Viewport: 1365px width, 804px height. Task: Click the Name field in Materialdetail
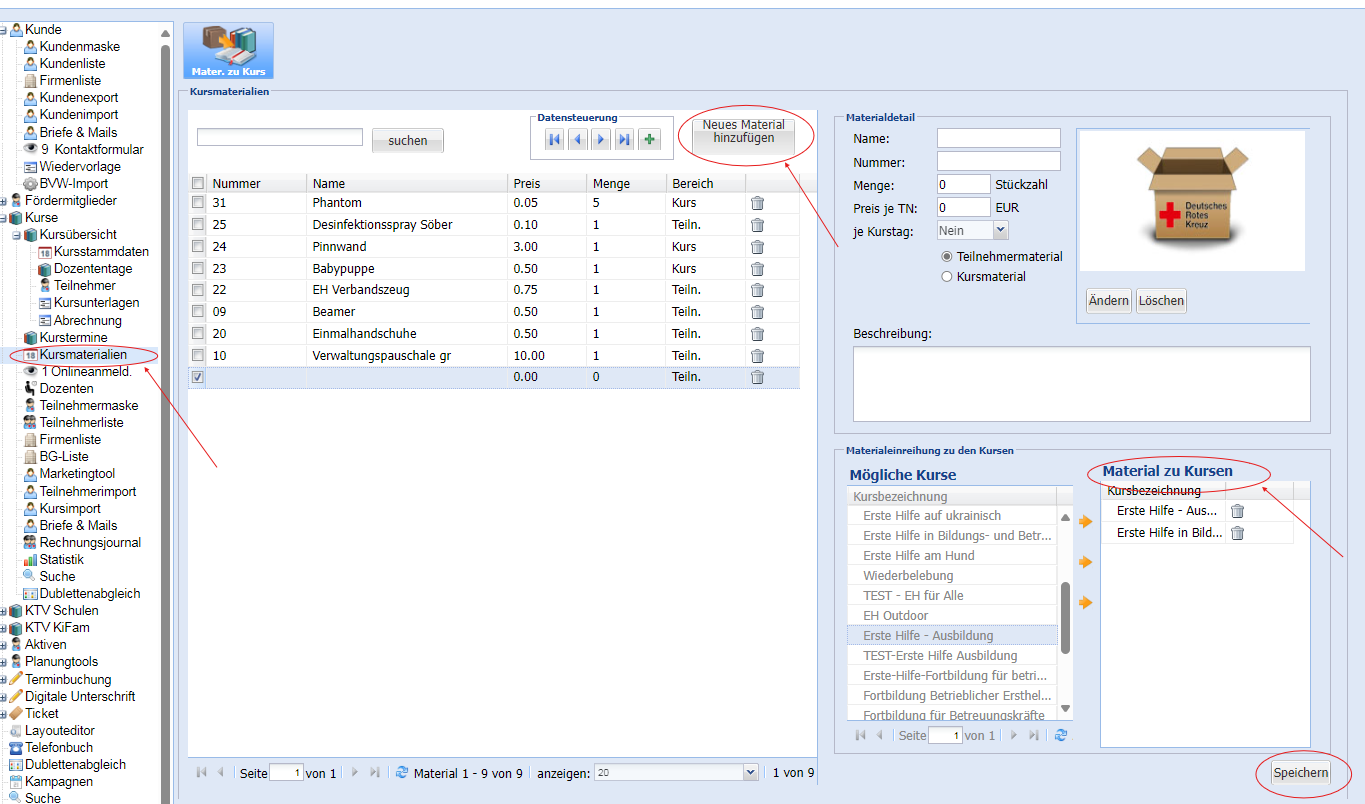pos(998,138)
